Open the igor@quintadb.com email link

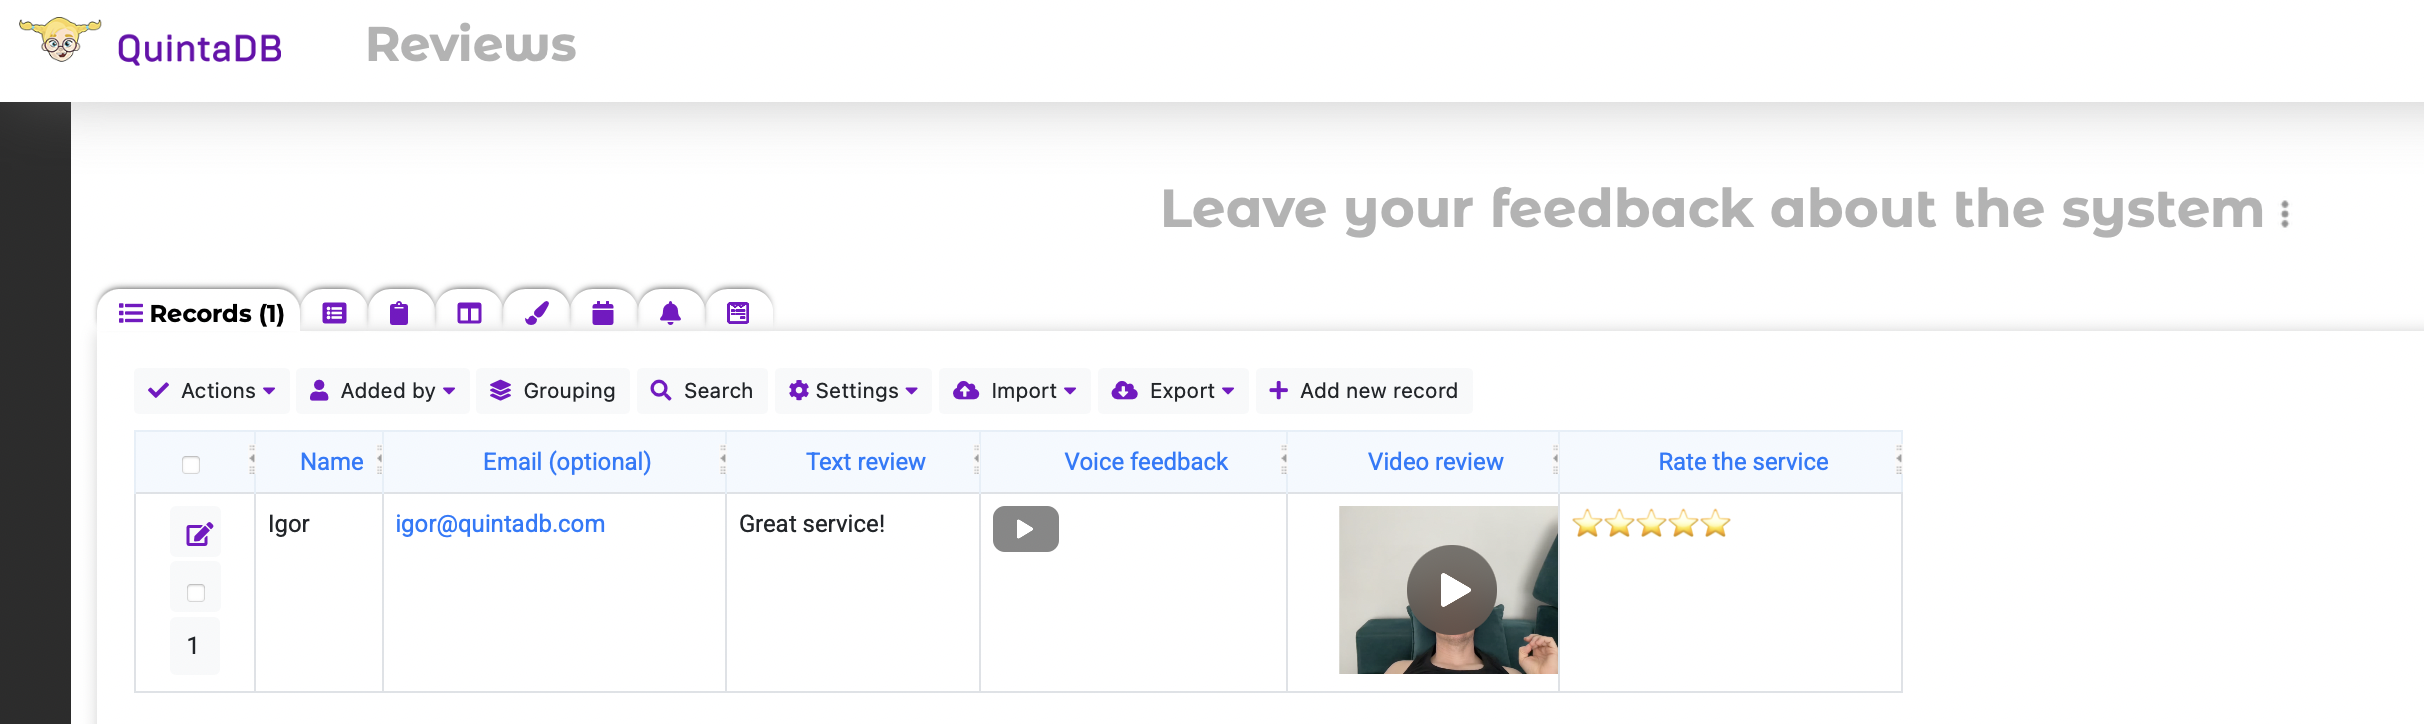[x=500, y=524]
